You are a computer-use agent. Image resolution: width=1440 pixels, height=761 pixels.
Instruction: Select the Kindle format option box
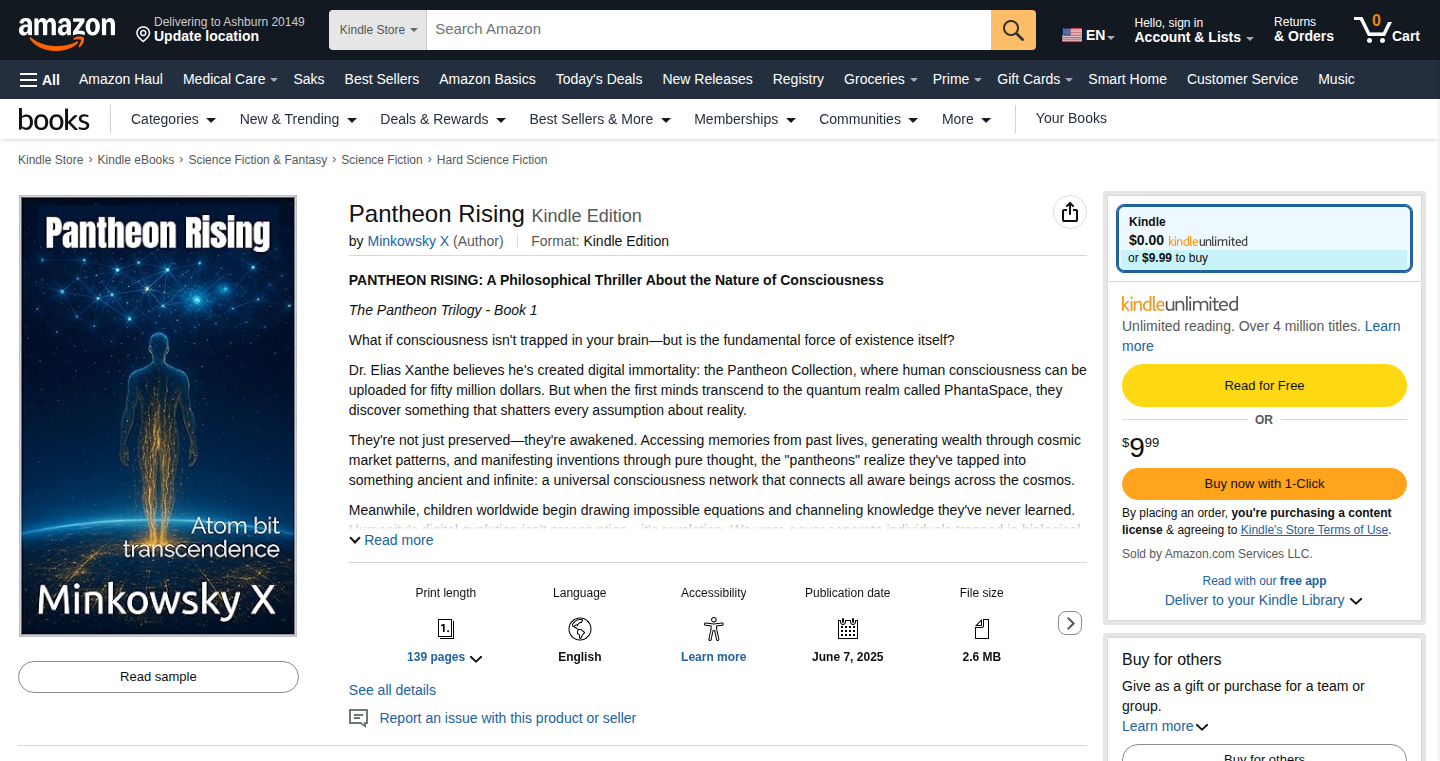click(x=1264, y=239)
